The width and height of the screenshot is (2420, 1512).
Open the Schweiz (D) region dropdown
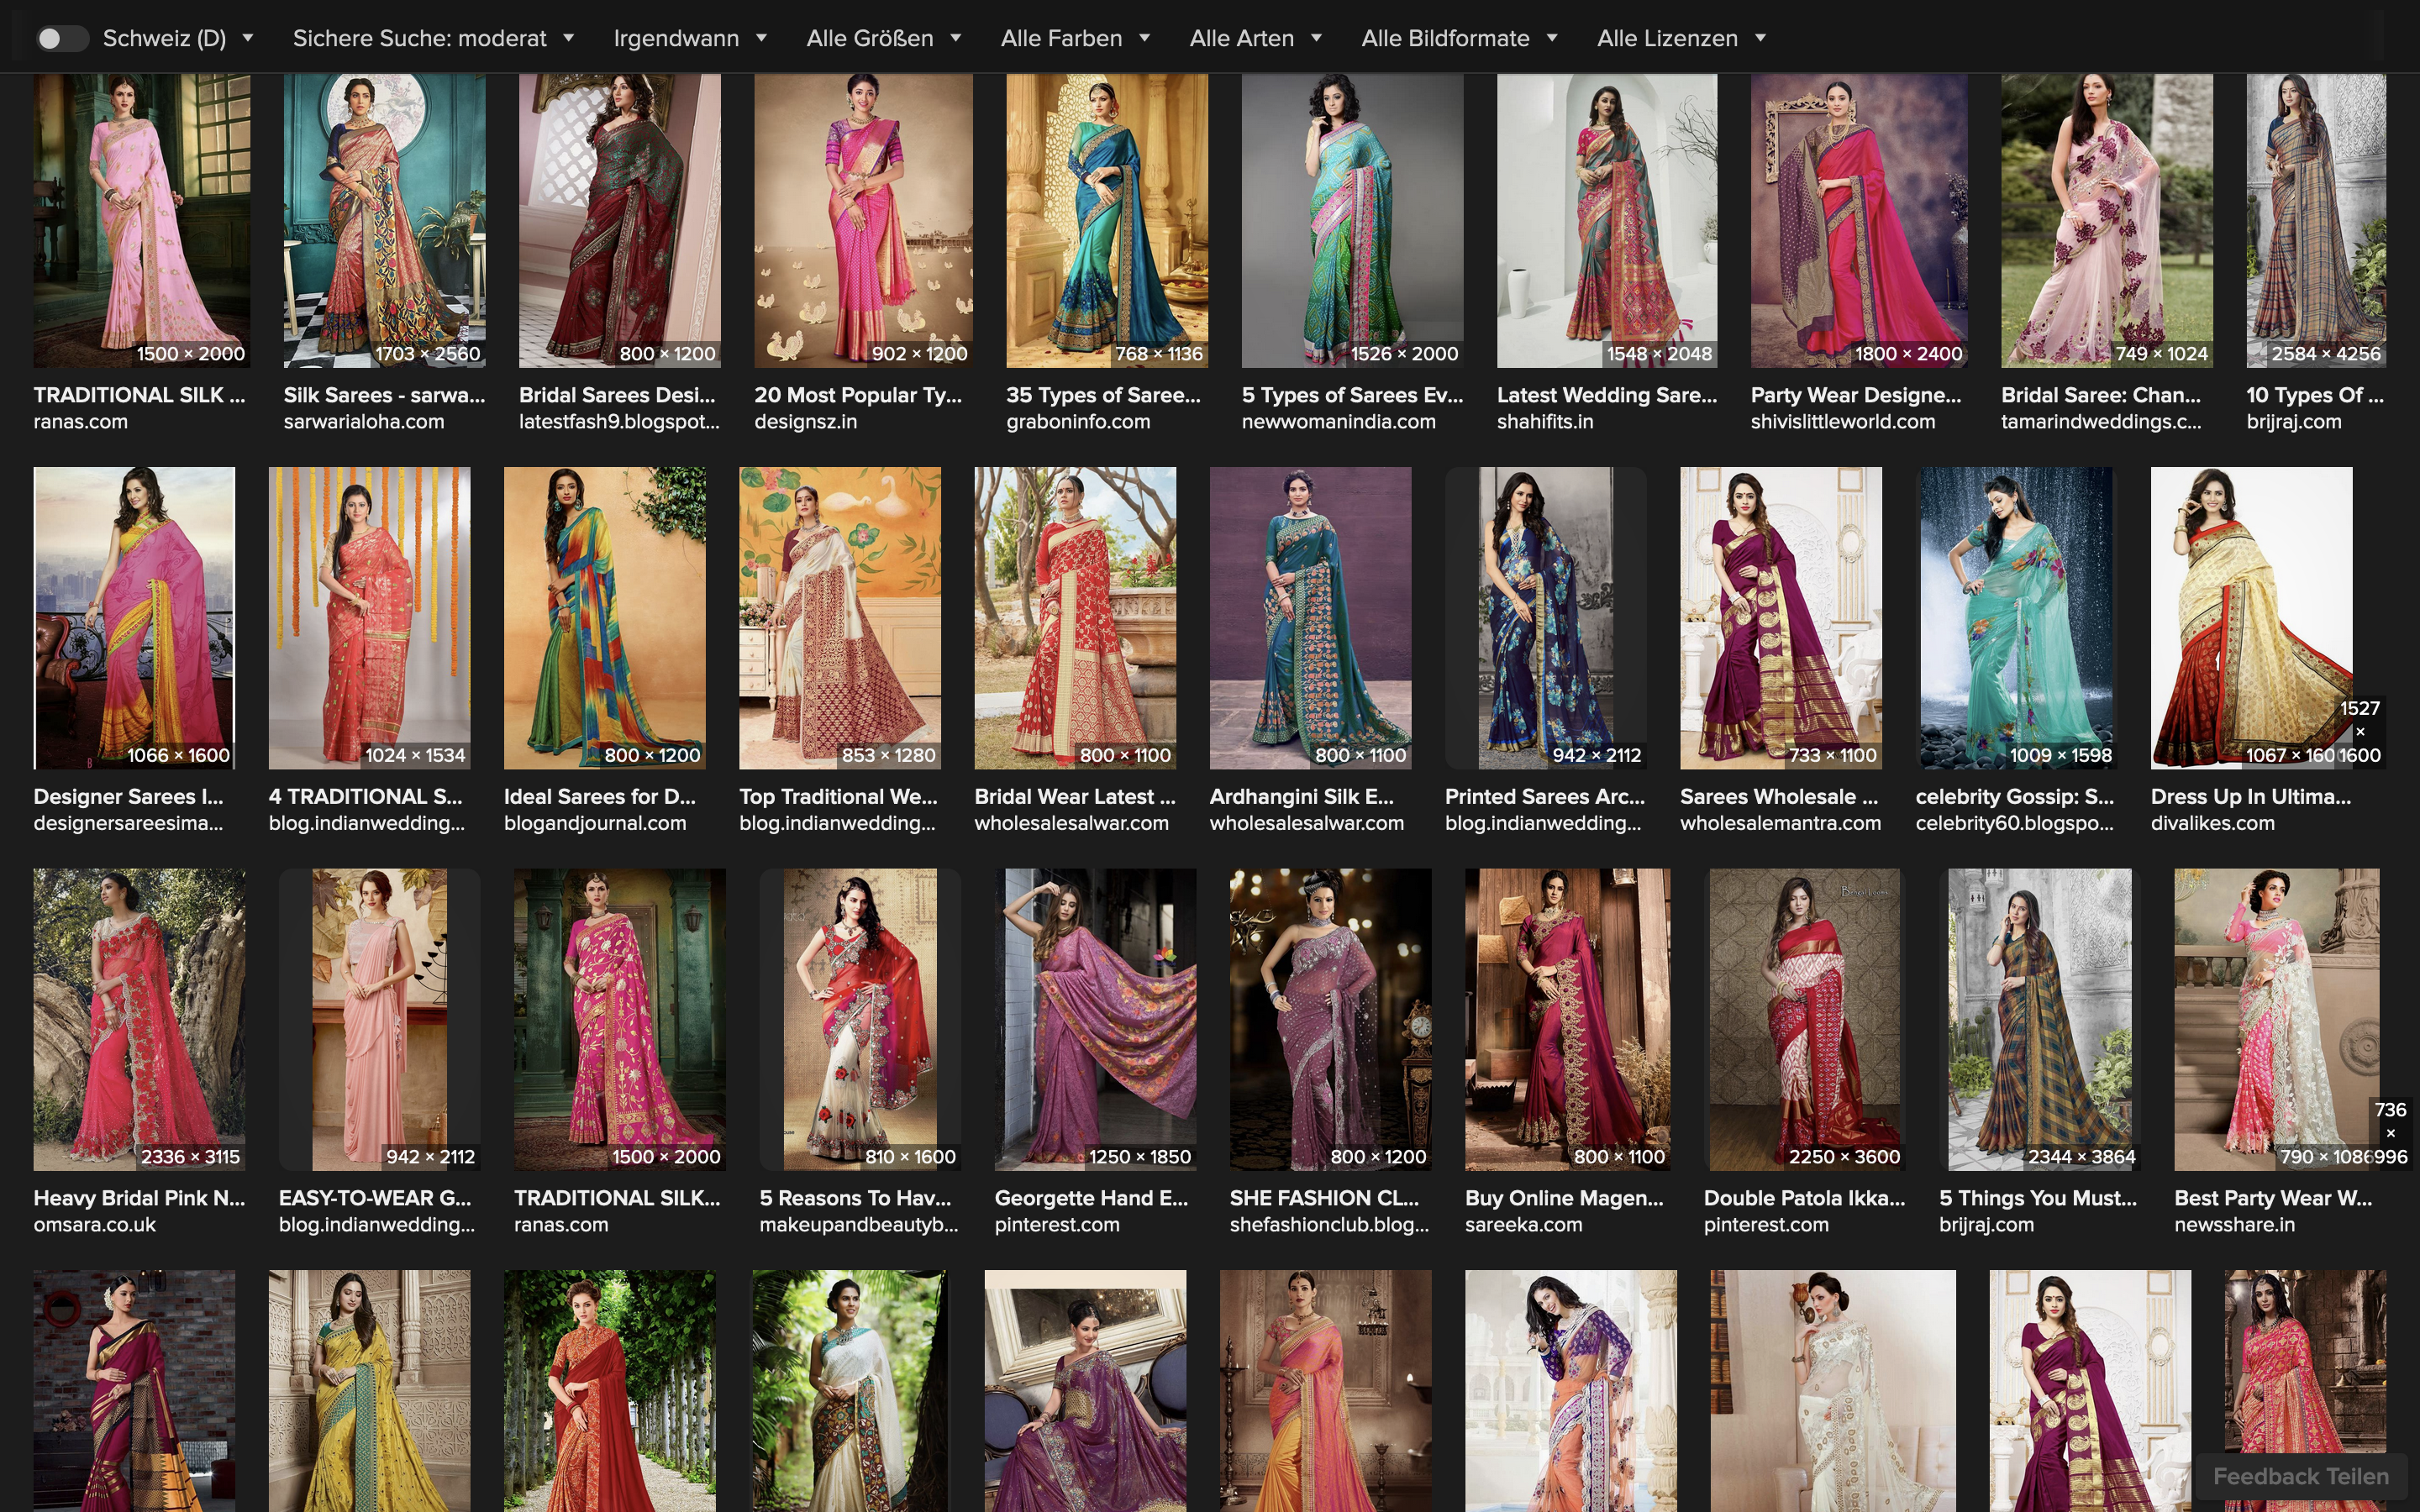(x=179, y=39)
